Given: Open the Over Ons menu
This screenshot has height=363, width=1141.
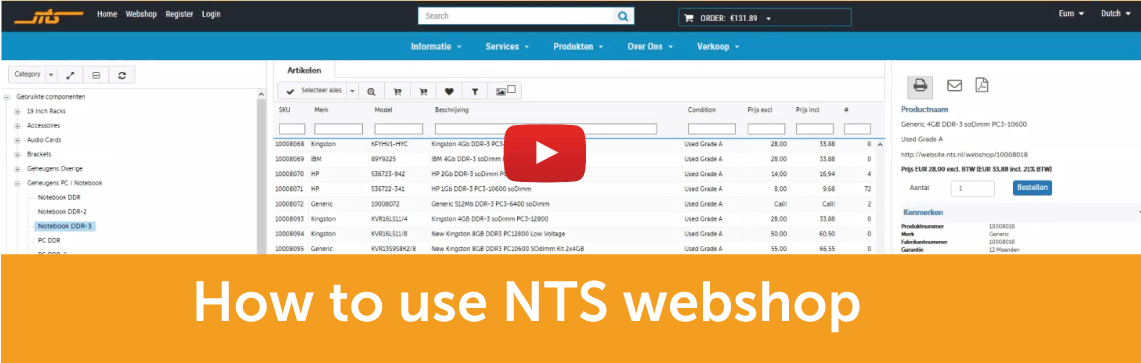Looking at the screenshot, I should pyautogui.click(x=649, y=47).
